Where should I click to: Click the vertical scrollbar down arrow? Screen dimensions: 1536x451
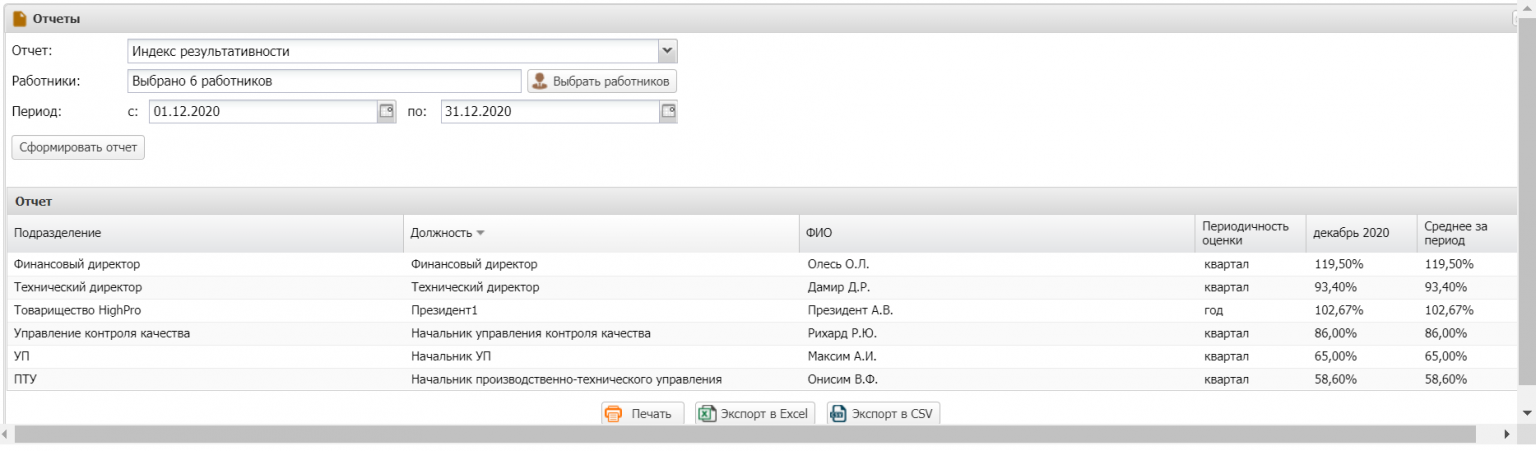click(1526, 413)
